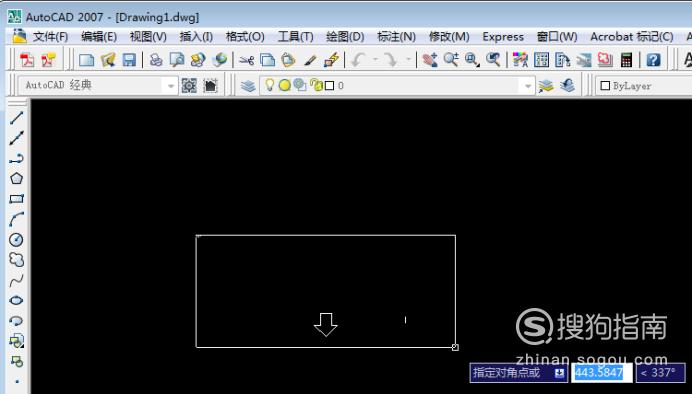Select the Arc tool
Viewport: 692px width, 394px height.
[x=16, y=219]
